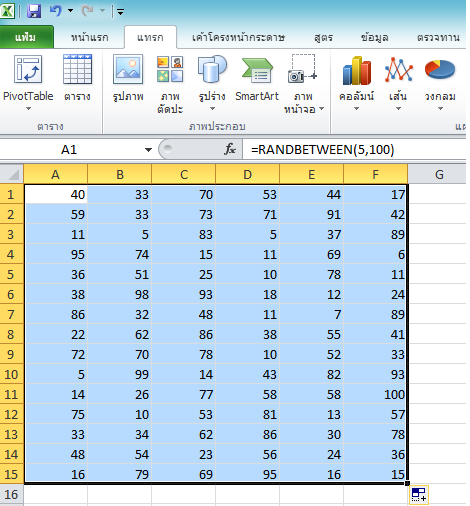
Task: Open the green แฟ้ม (File) tab
Action: (26, 37)
